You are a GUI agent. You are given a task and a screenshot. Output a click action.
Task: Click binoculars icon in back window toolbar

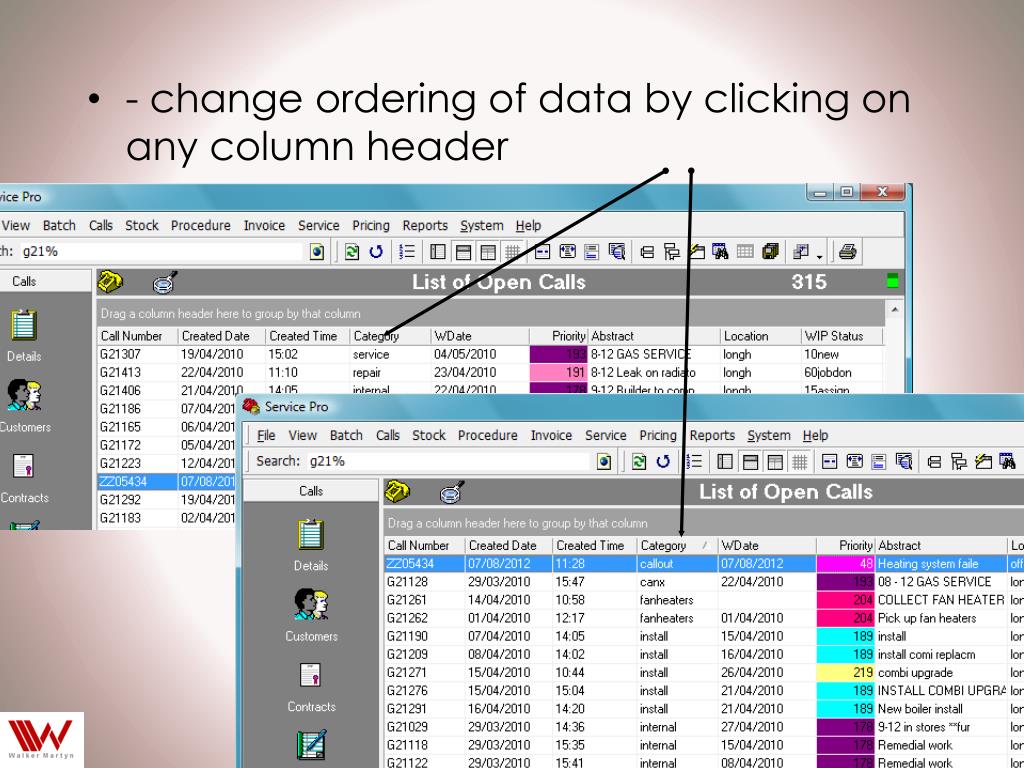(x=720, y=251)
